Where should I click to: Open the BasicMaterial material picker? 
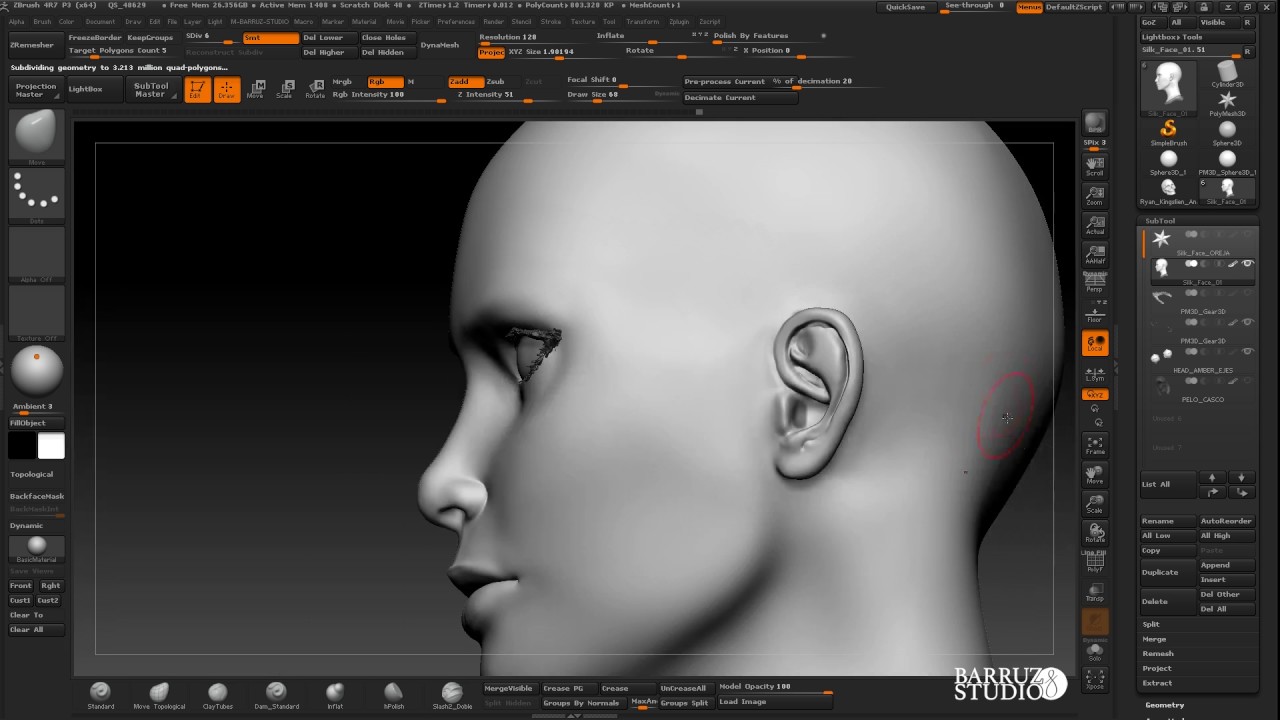click(x=37, y=549)
